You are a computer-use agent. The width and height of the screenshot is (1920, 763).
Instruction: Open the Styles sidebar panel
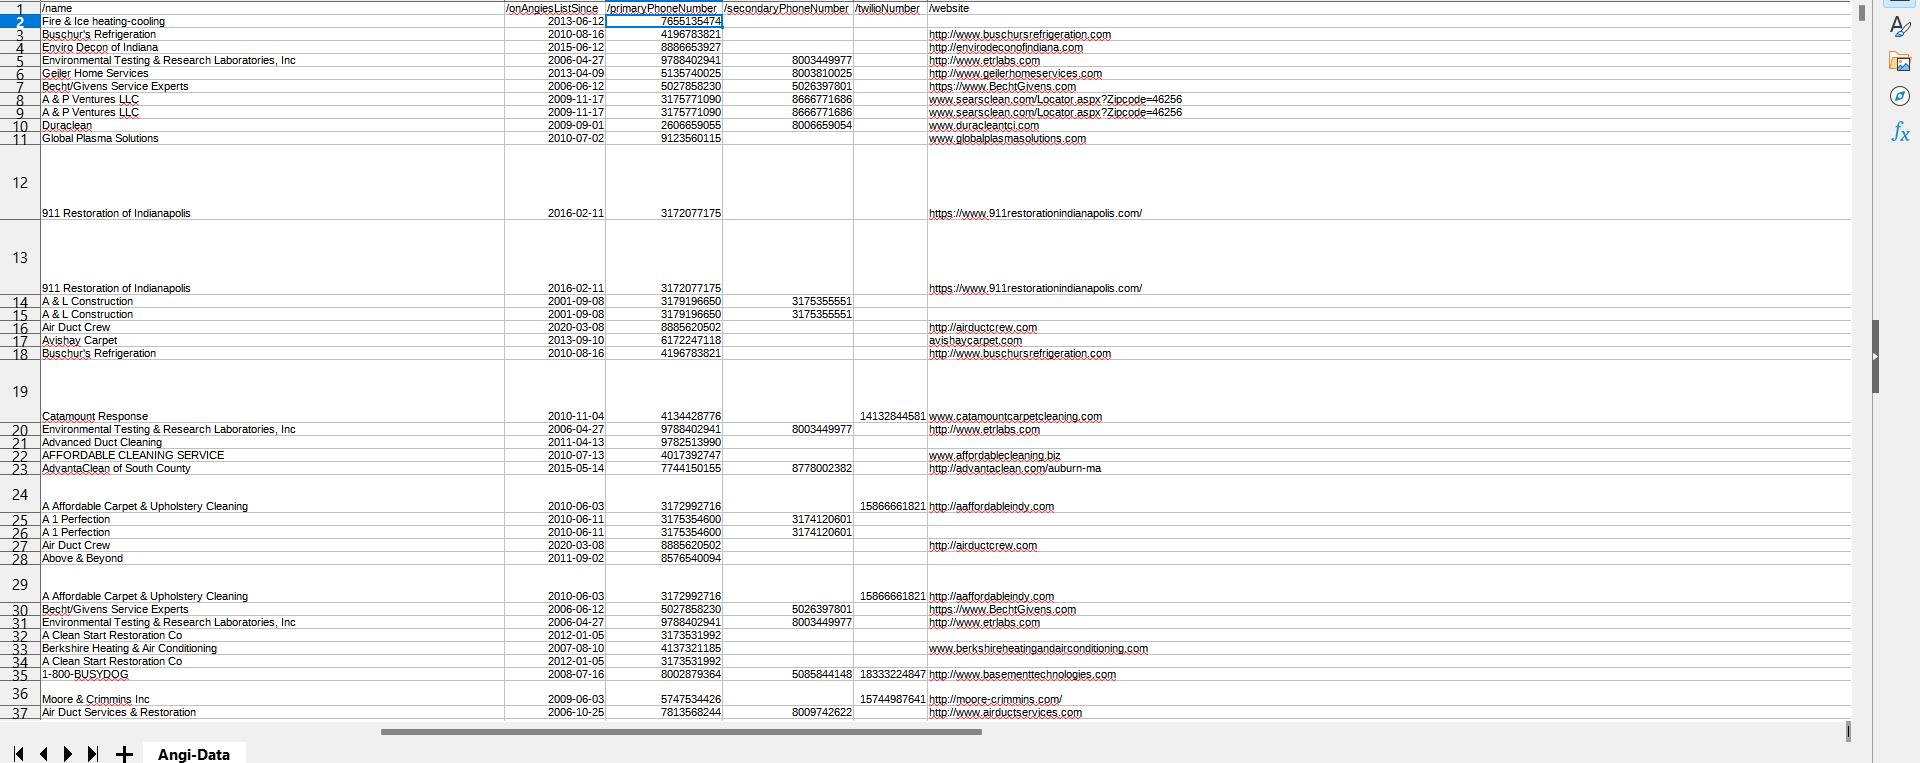coord(1900,27)
